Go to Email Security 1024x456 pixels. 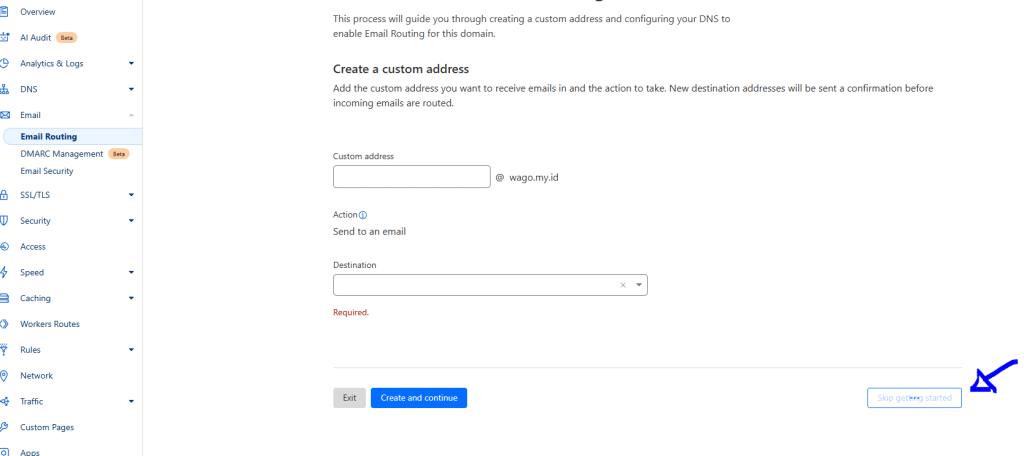pos(46,171)
